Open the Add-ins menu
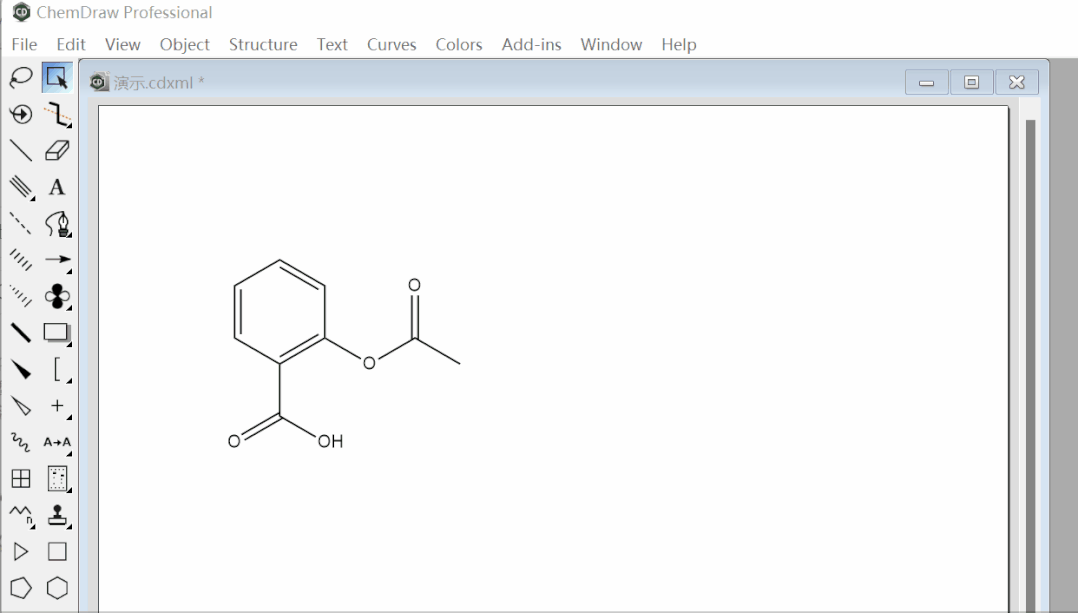This screenshot has width=1078, height=613. [x=531, y=45]
